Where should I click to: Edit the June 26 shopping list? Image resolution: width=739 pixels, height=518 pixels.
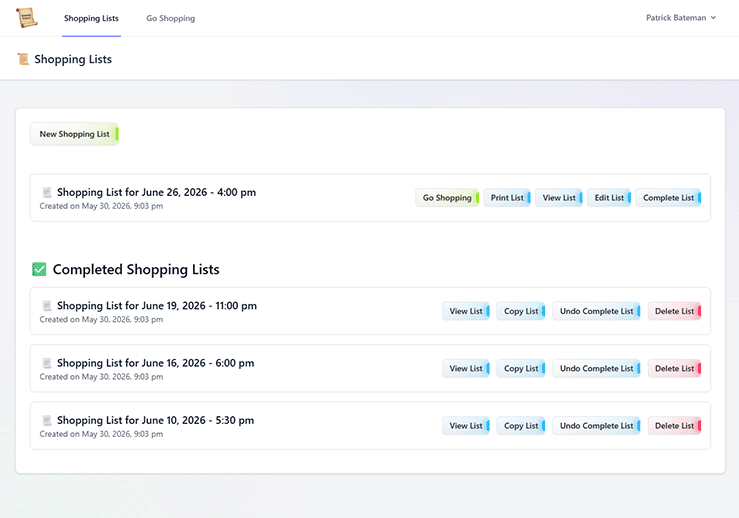pos(609,198)
